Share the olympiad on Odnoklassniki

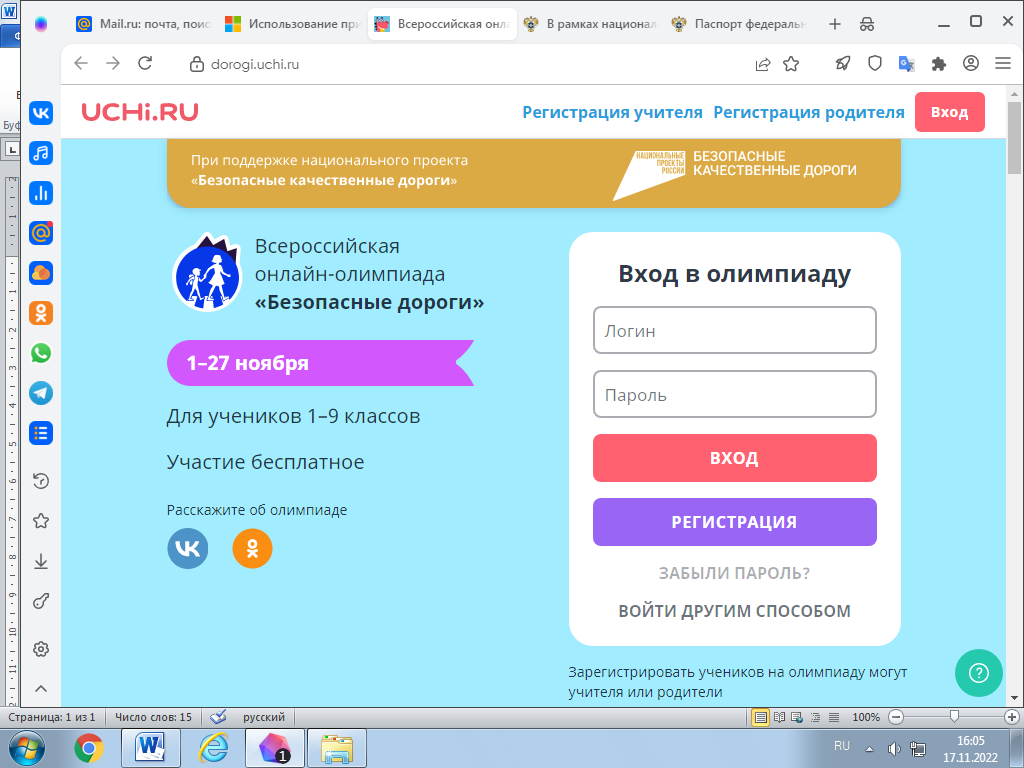point(252,549)
